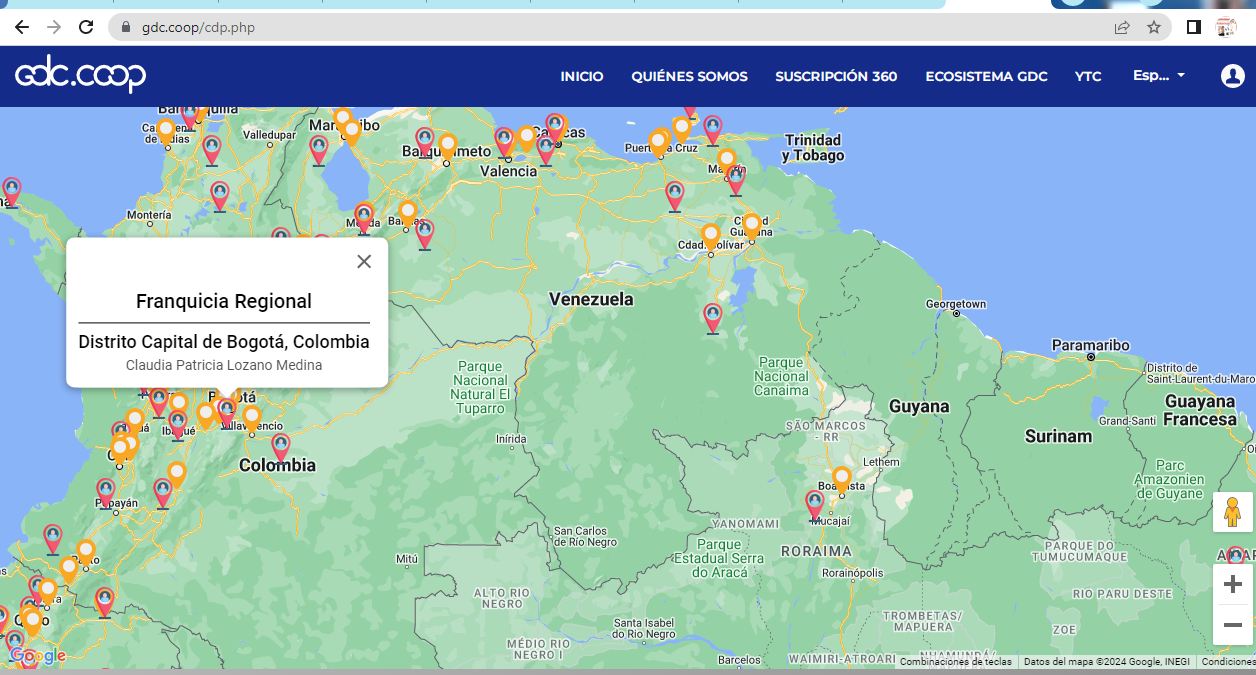Select the red marker south of Venezuela label
Screen dimensions: 1256x675
(x=712, y=318)
